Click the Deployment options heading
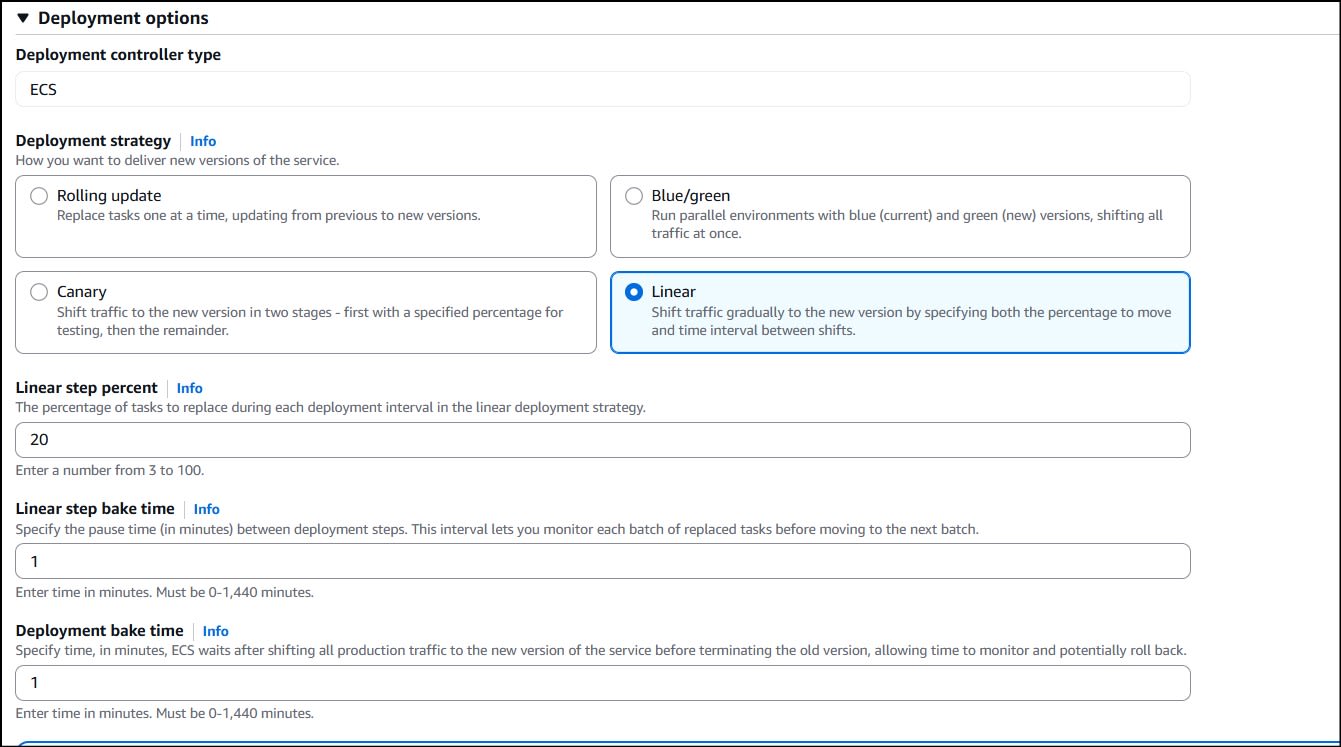This screenshot has height=747, width=1341. [123, 18]
